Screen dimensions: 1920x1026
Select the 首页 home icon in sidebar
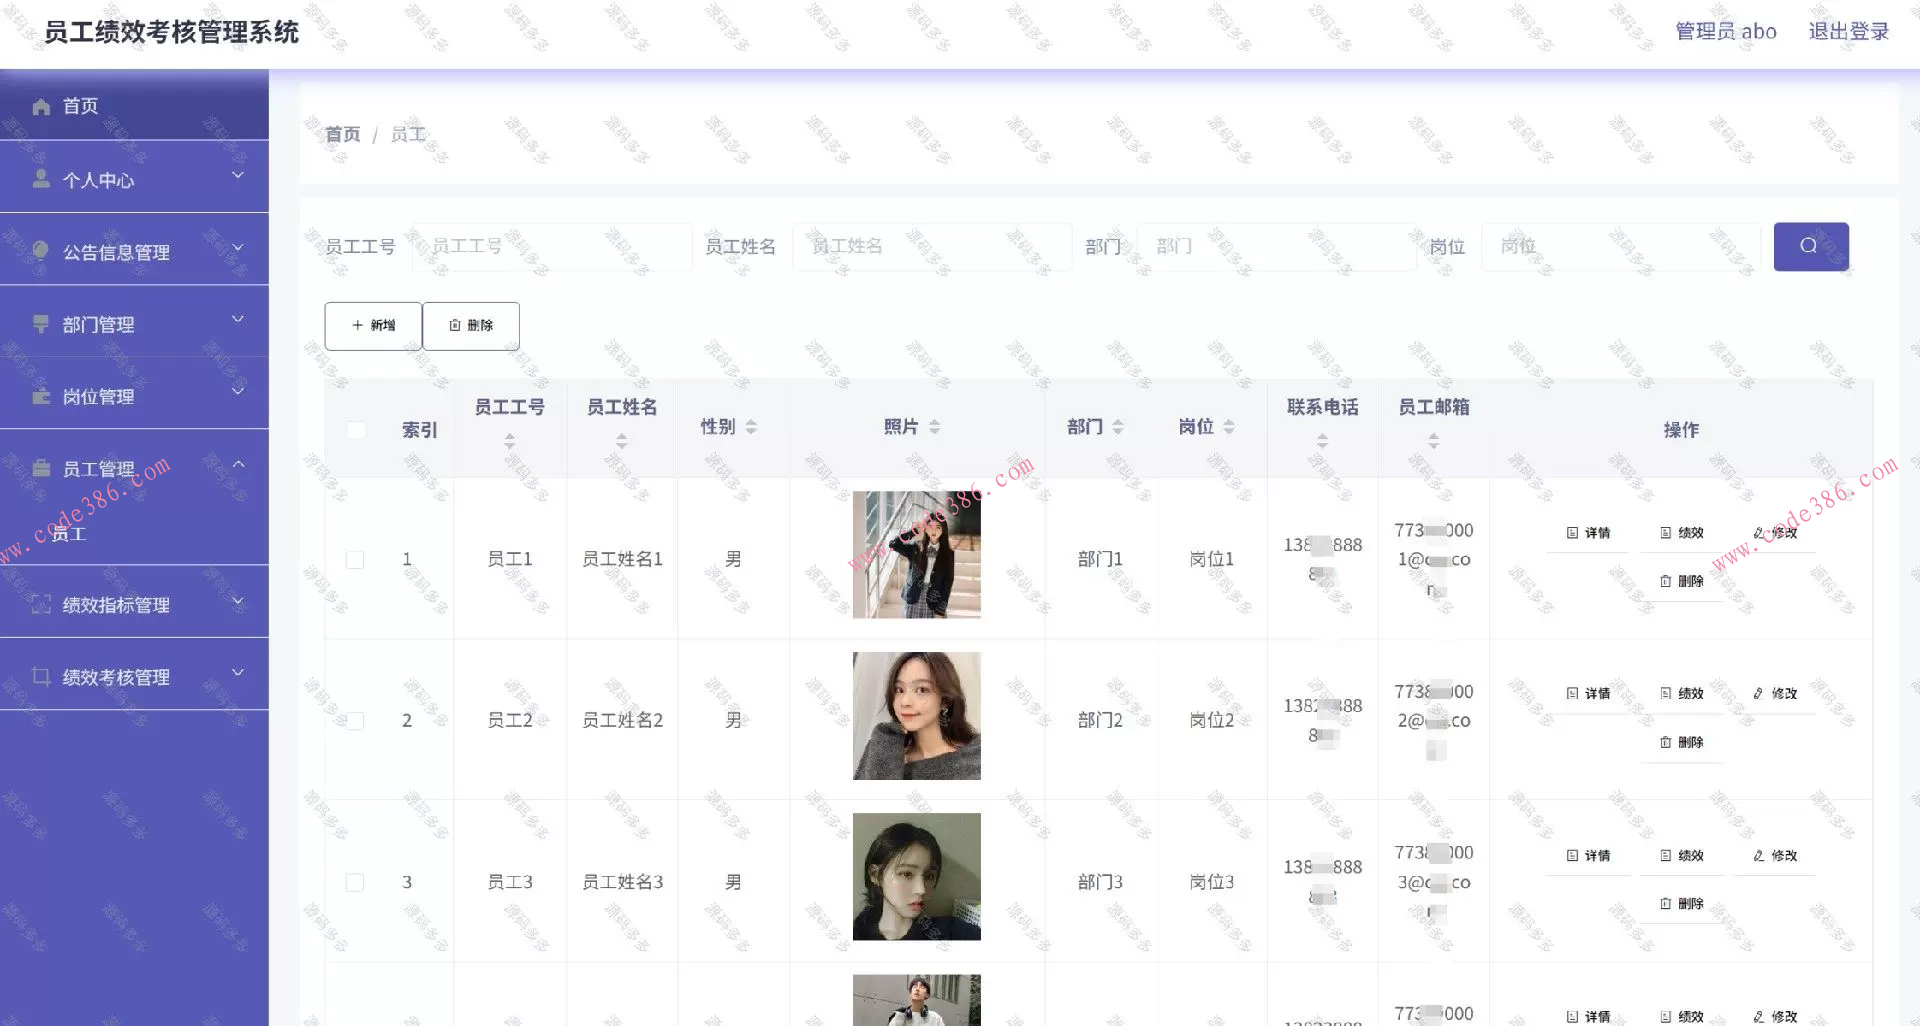point(41,105)
